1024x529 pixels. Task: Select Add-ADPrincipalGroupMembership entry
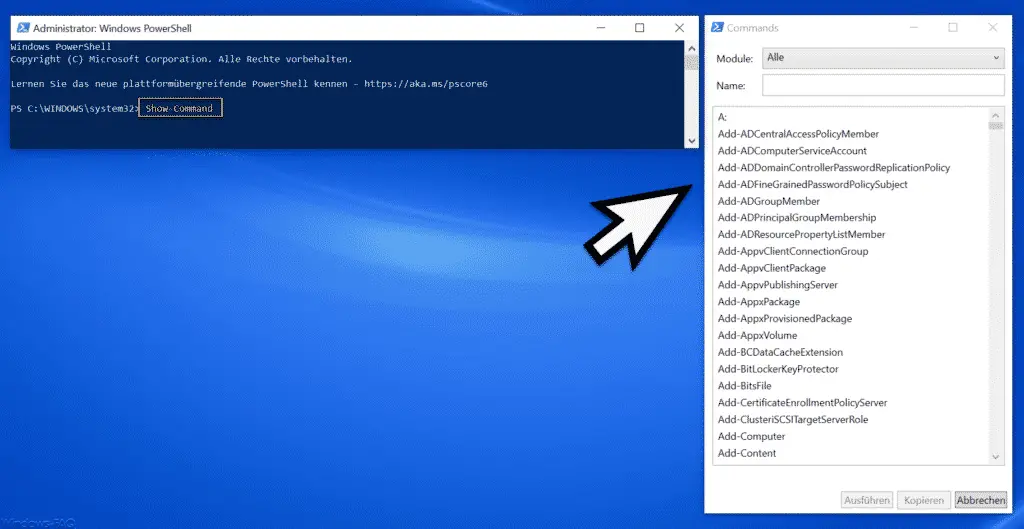[x=797, y=217]
